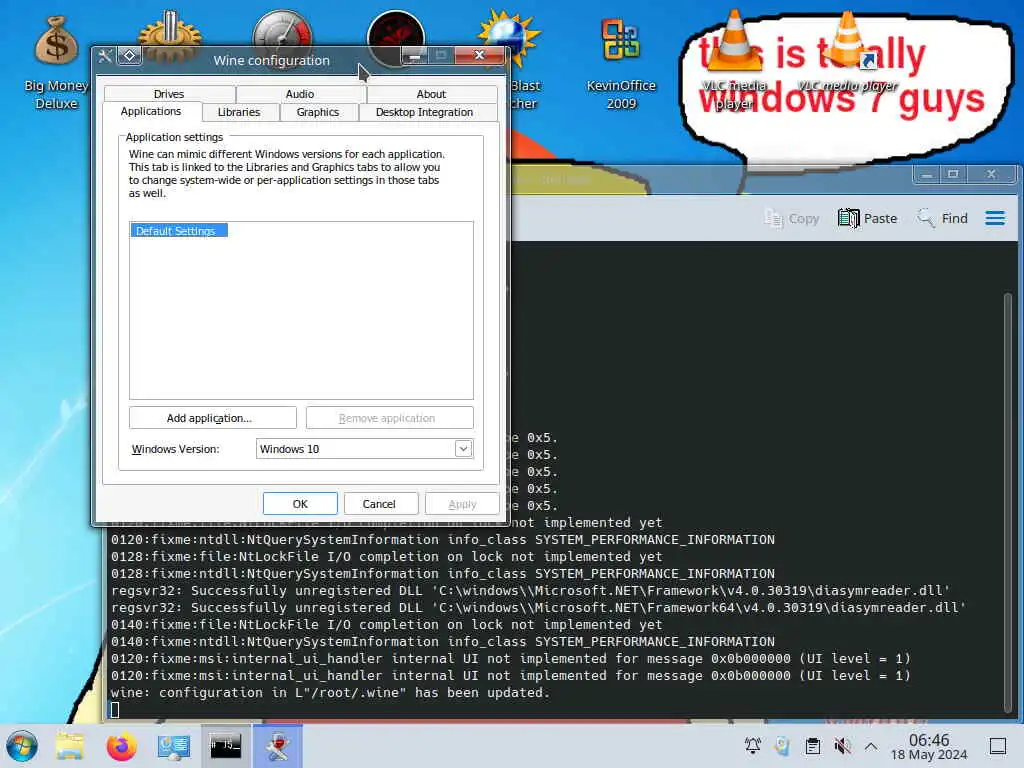Open the system settings taskbar icon

[173, 746]
